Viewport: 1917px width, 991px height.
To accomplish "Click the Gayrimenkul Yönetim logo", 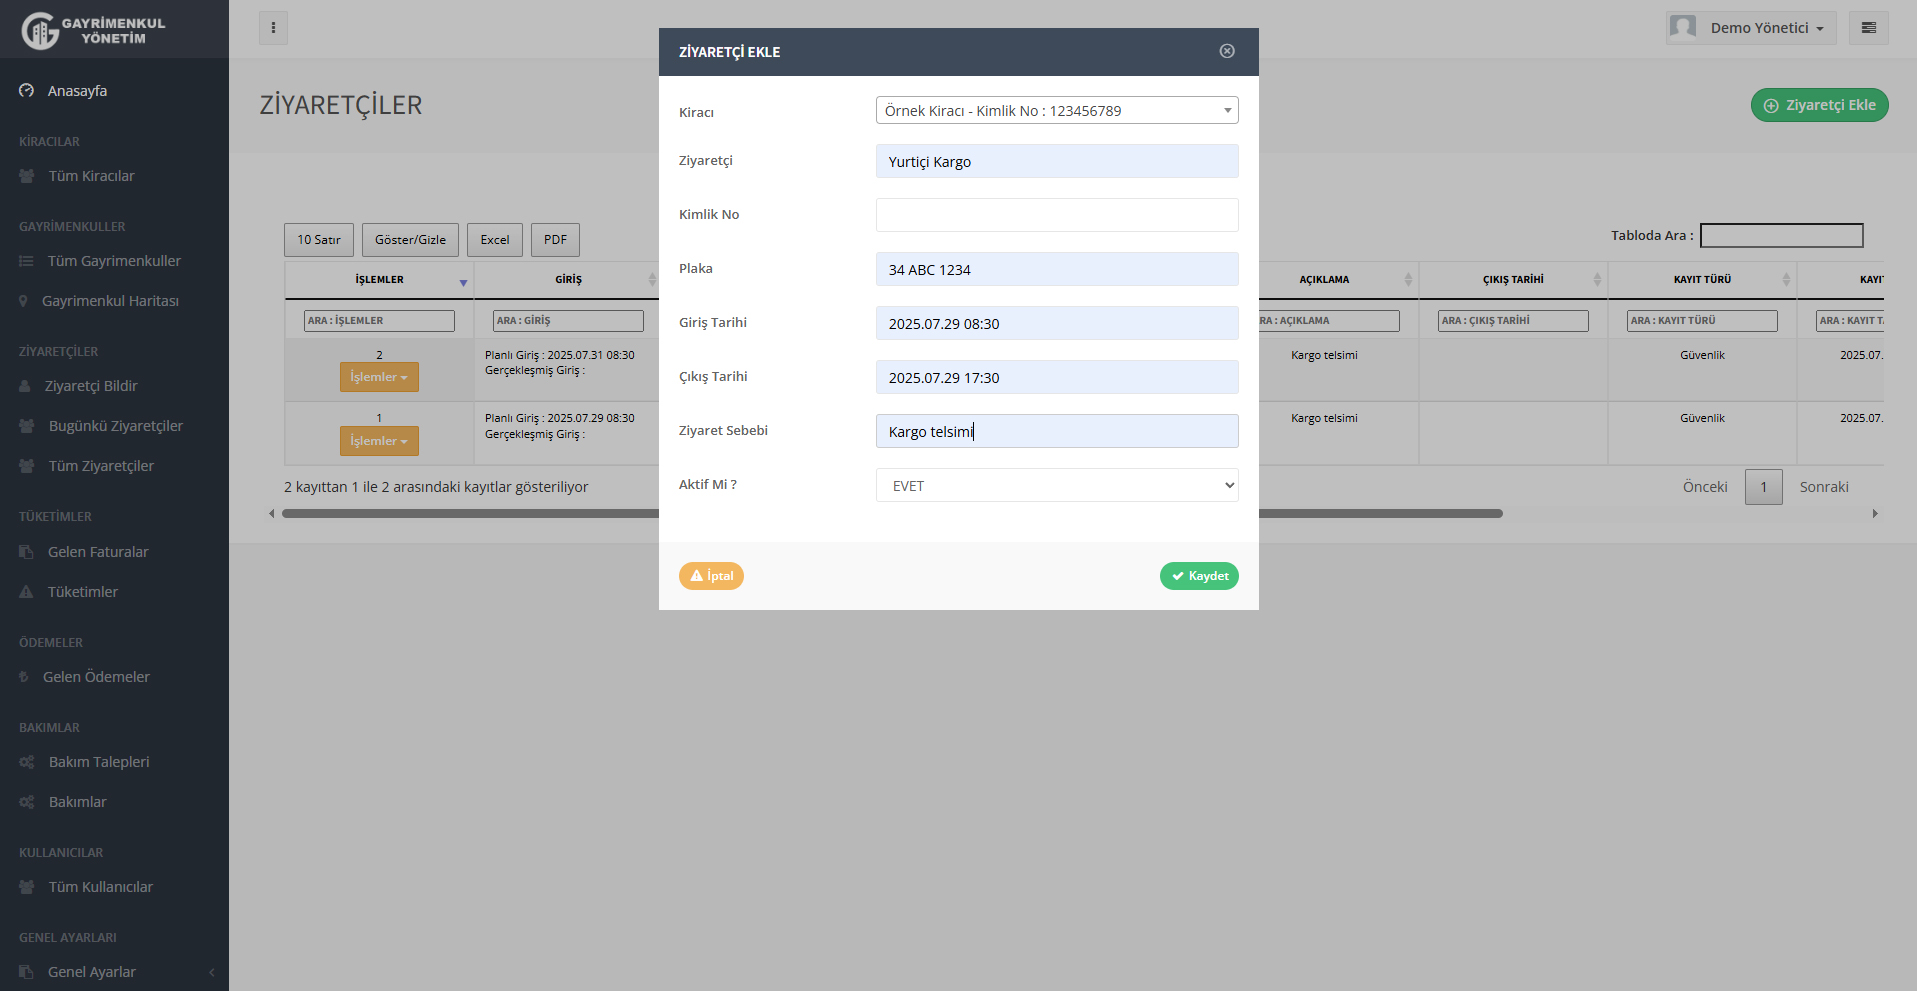I will click(93, 30).
